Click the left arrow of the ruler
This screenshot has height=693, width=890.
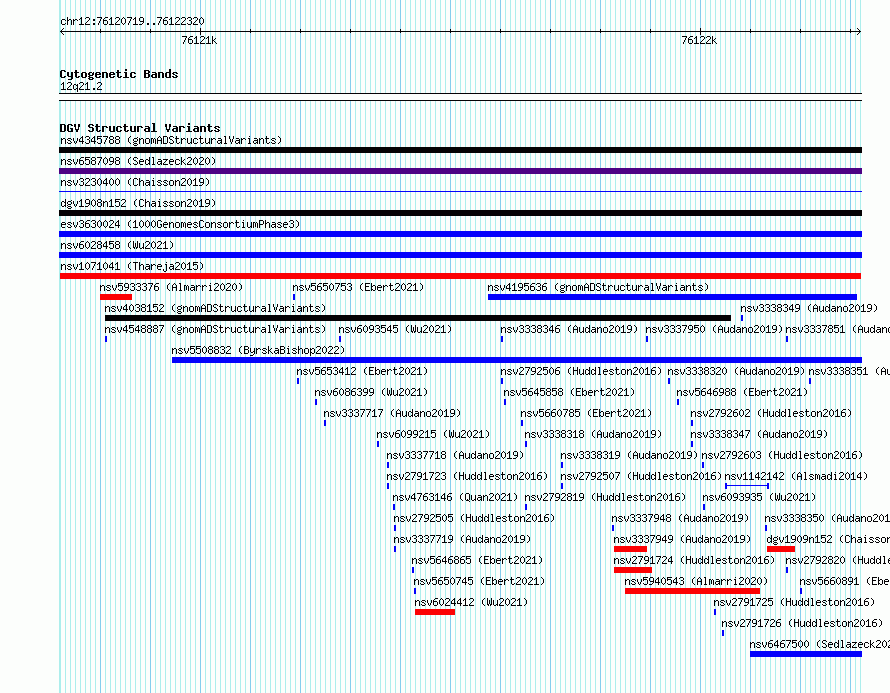coord(62,32)
